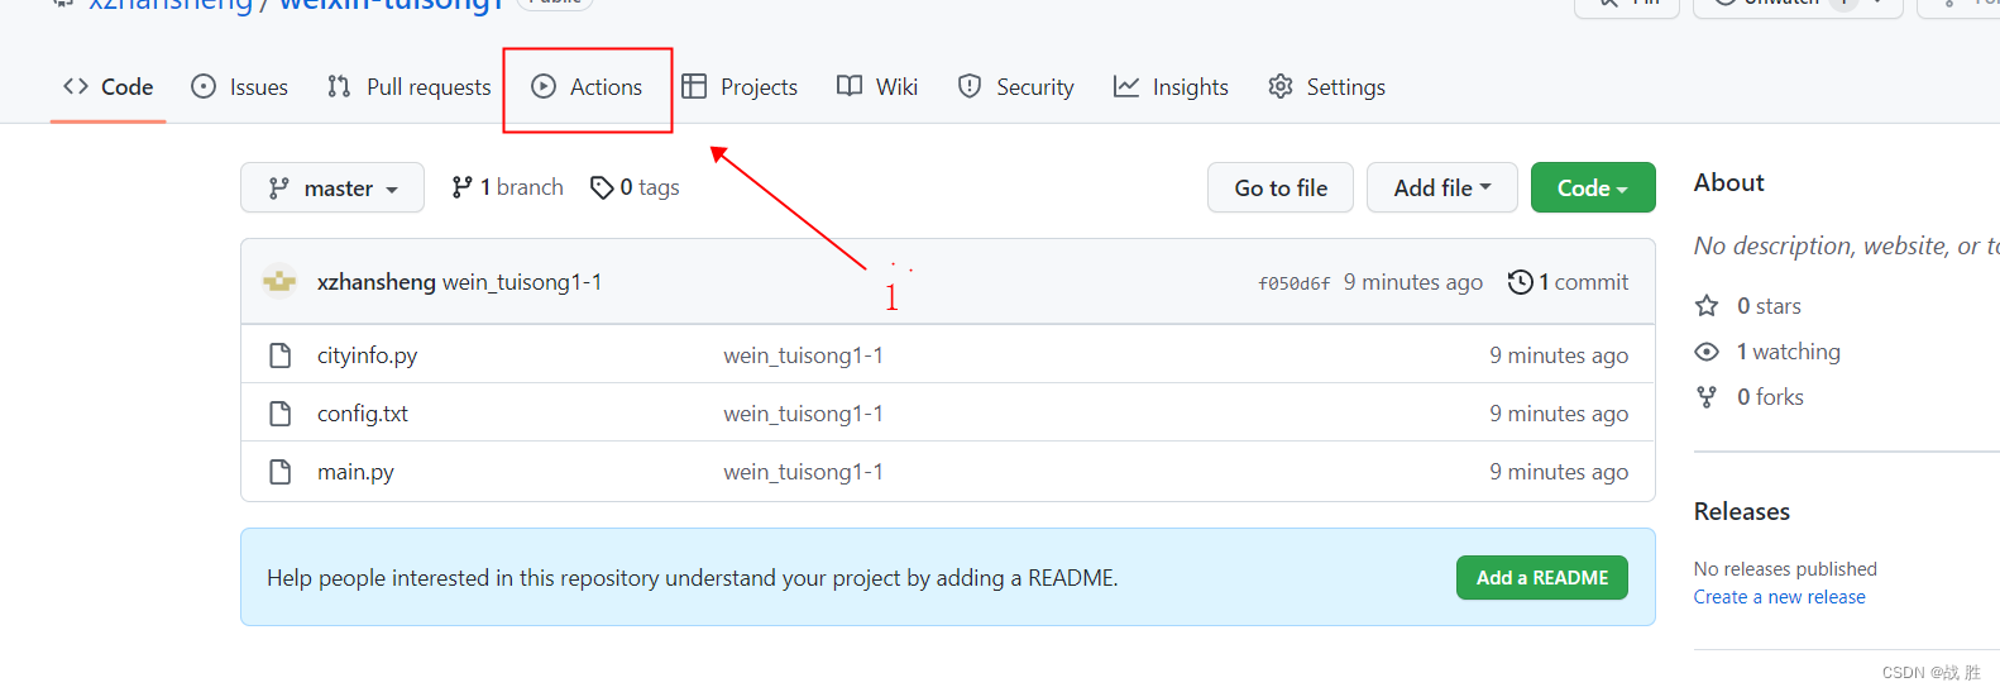Open commit message in config.txt row
Screen dimensions: 2000x692
pos(803,413)
